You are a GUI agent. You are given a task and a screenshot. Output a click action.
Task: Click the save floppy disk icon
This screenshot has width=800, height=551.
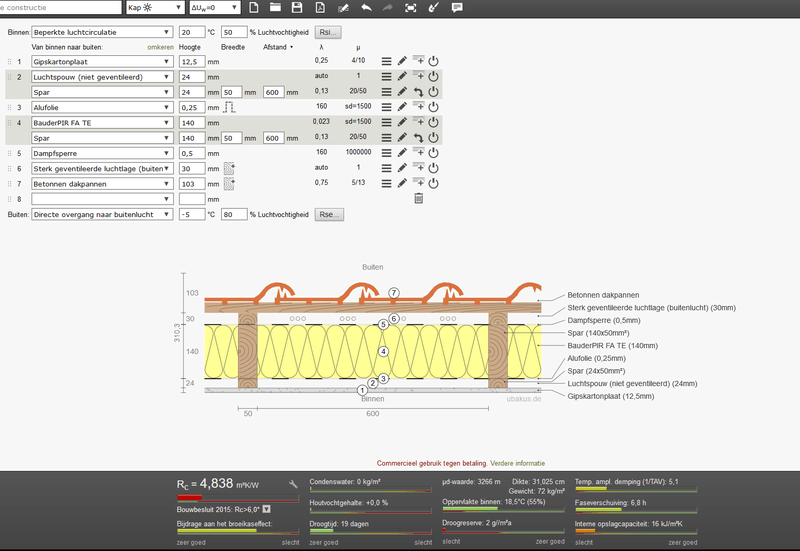pyautogui.click(x=296, y=7)
